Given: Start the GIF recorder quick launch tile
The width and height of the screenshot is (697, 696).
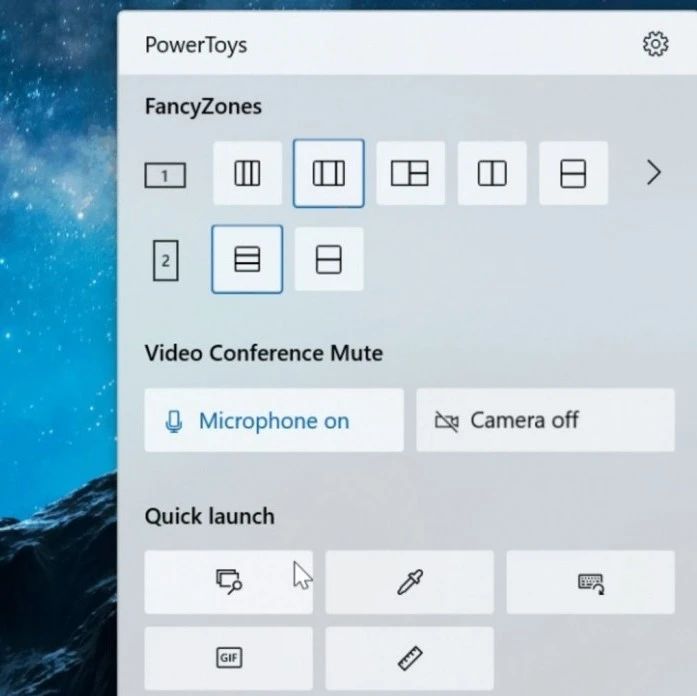Looking at the screenshot, I should pos(228,658).
